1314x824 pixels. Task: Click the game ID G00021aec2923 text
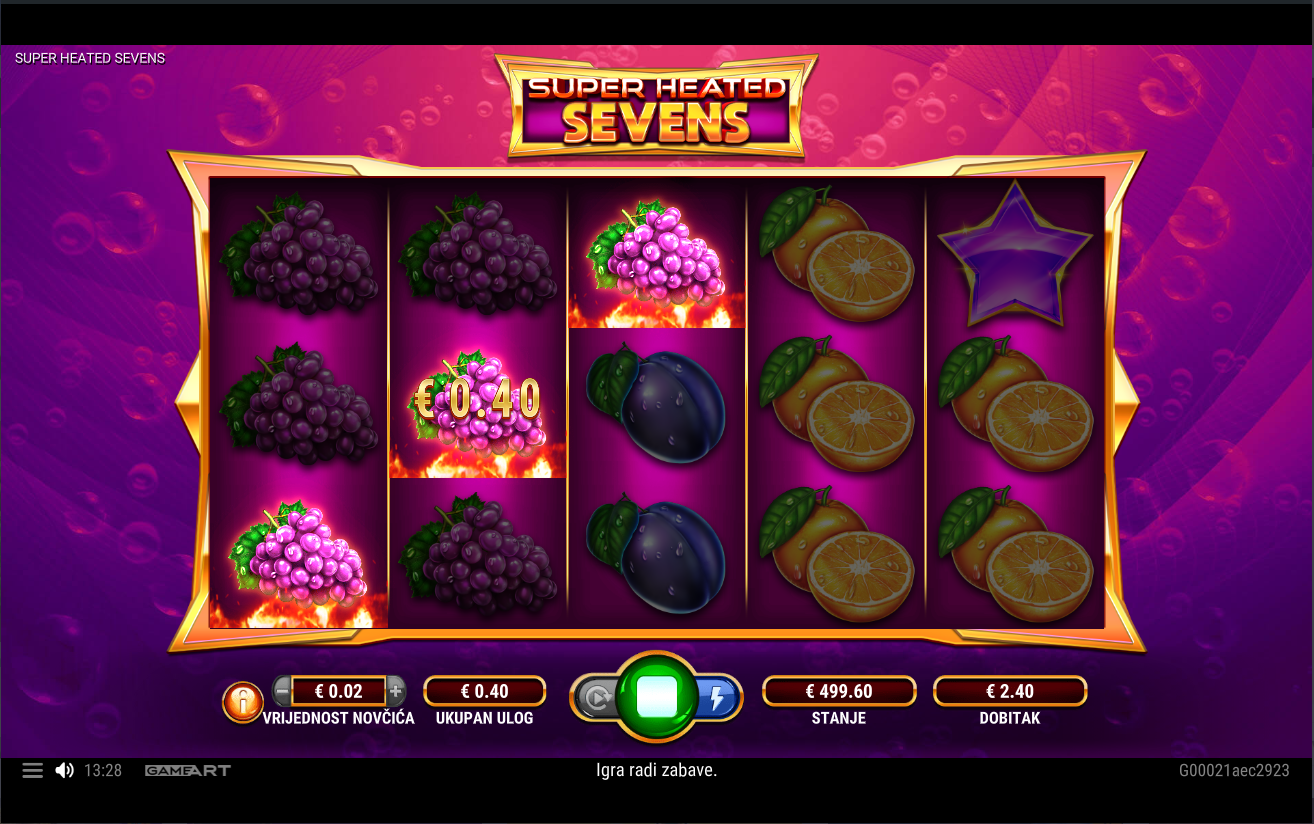pos(1234,770)
